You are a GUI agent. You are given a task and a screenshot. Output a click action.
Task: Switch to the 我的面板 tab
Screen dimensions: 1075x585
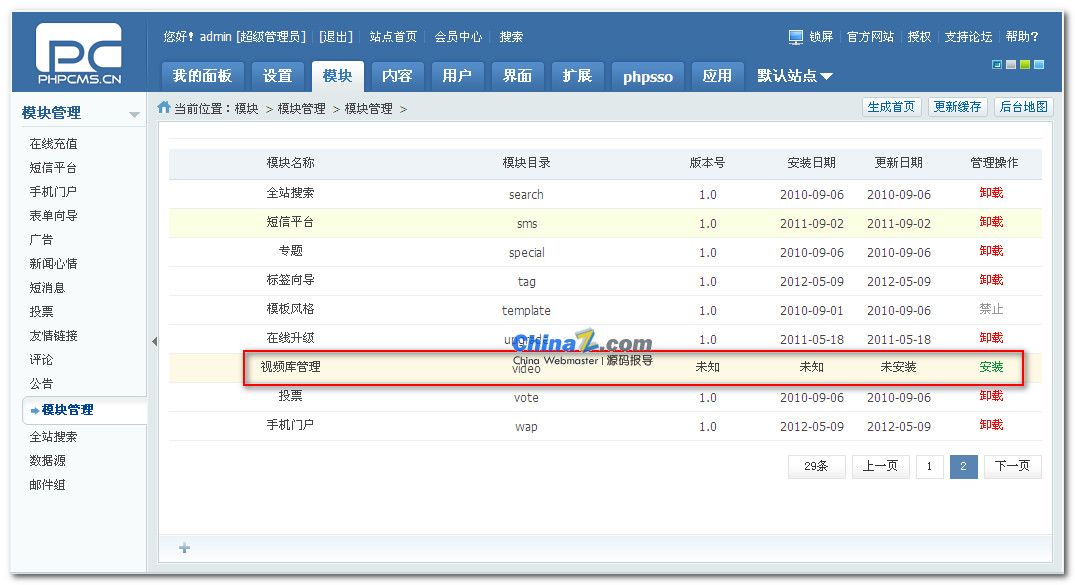pos(202,76)
